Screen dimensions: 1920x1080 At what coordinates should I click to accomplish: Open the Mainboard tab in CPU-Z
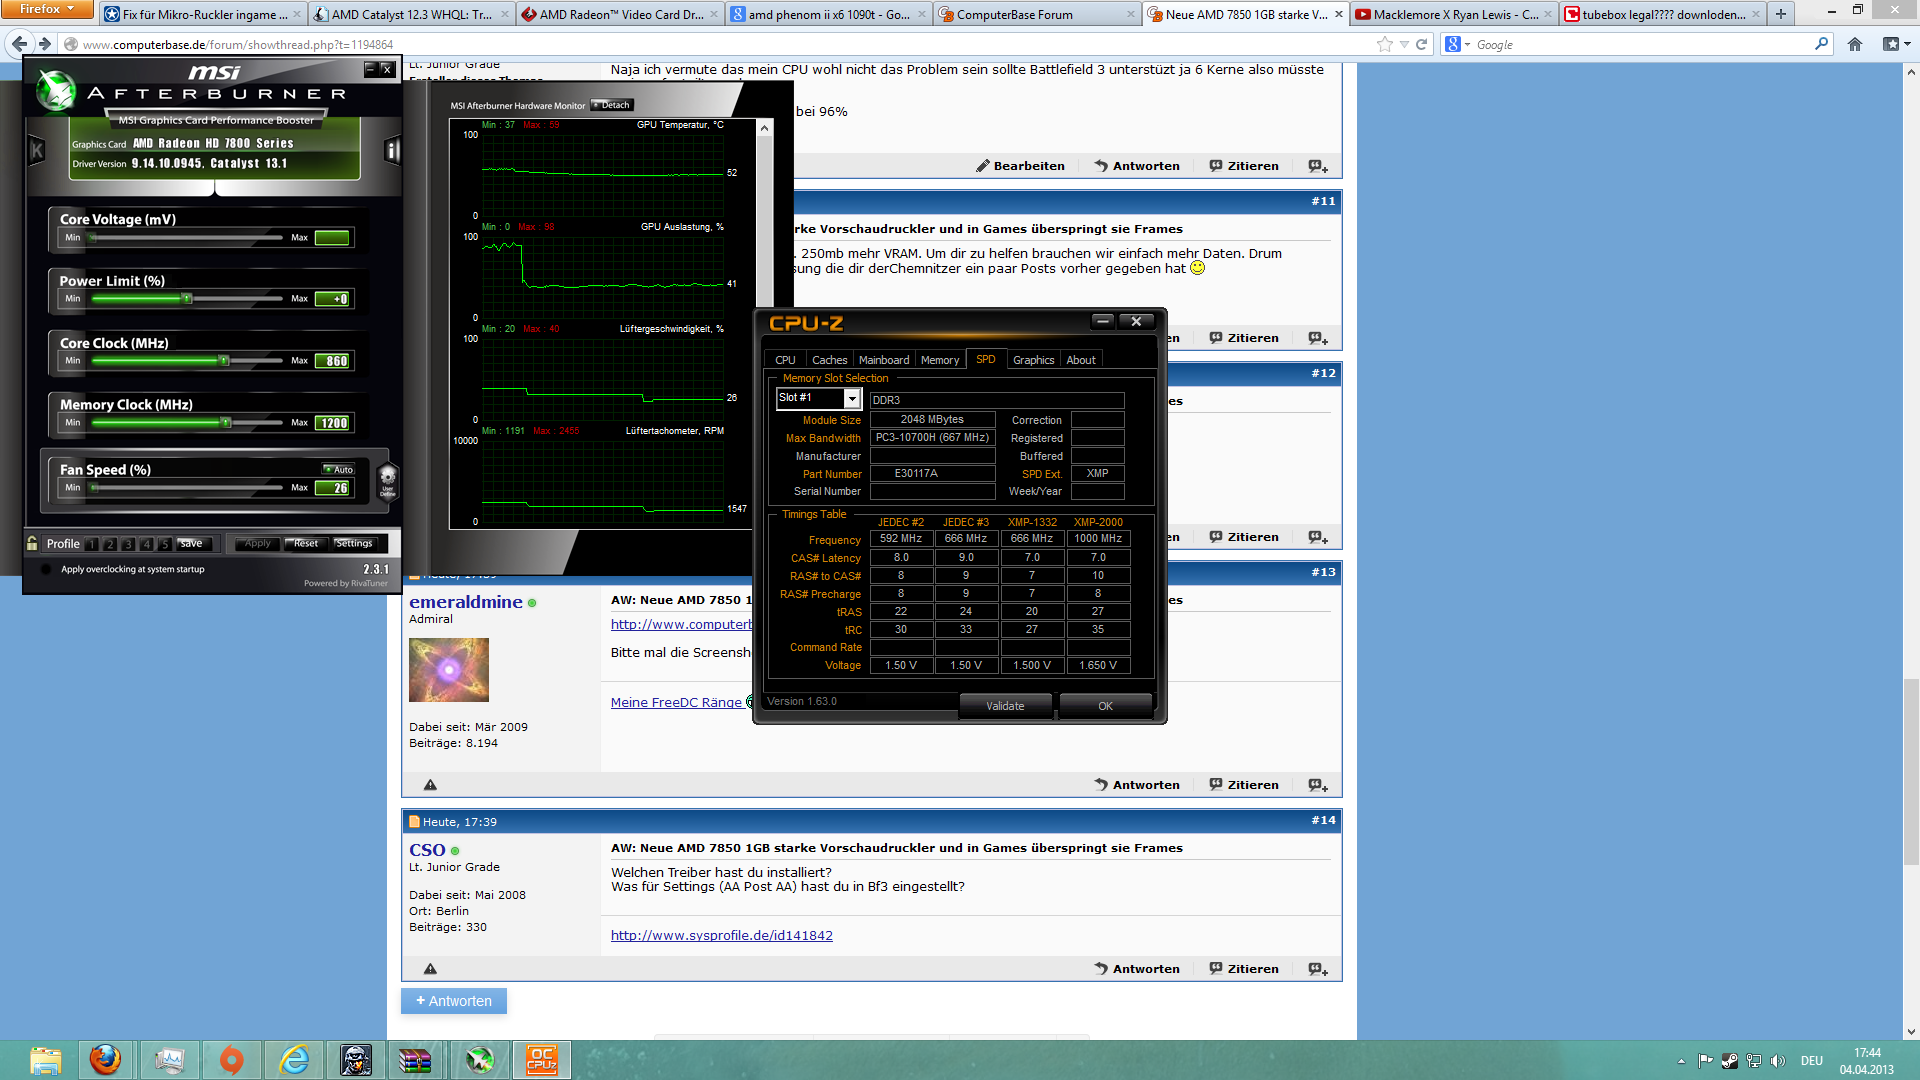(x=884, y=360)
